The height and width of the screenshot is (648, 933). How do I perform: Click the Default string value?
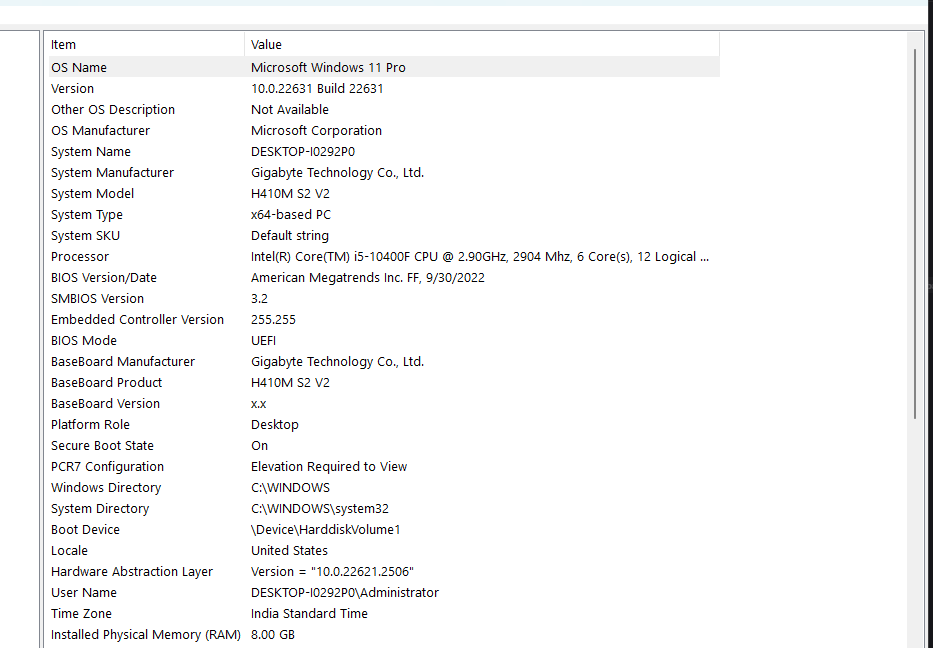point(290,236)
